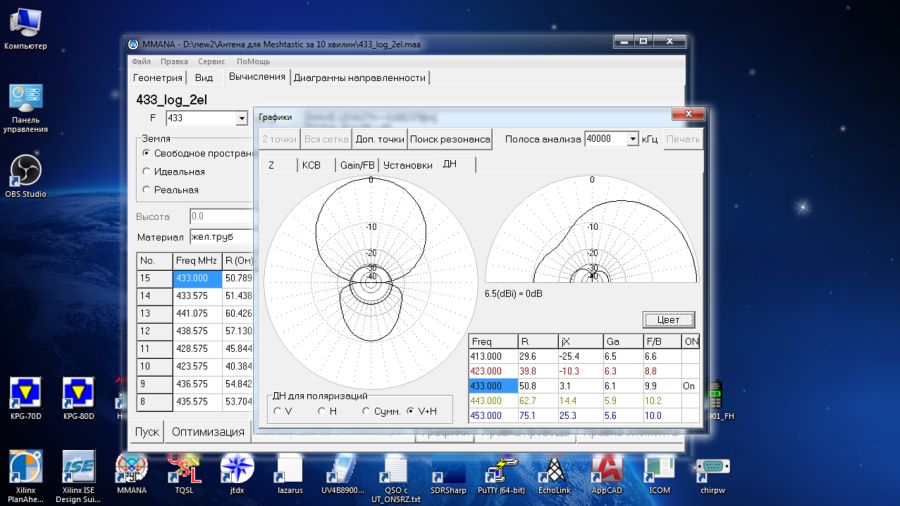The width and height of the screenshot is (900, 506).
Task: Open the F frequency dropdown arrow
Action: [x=241, y=118]
